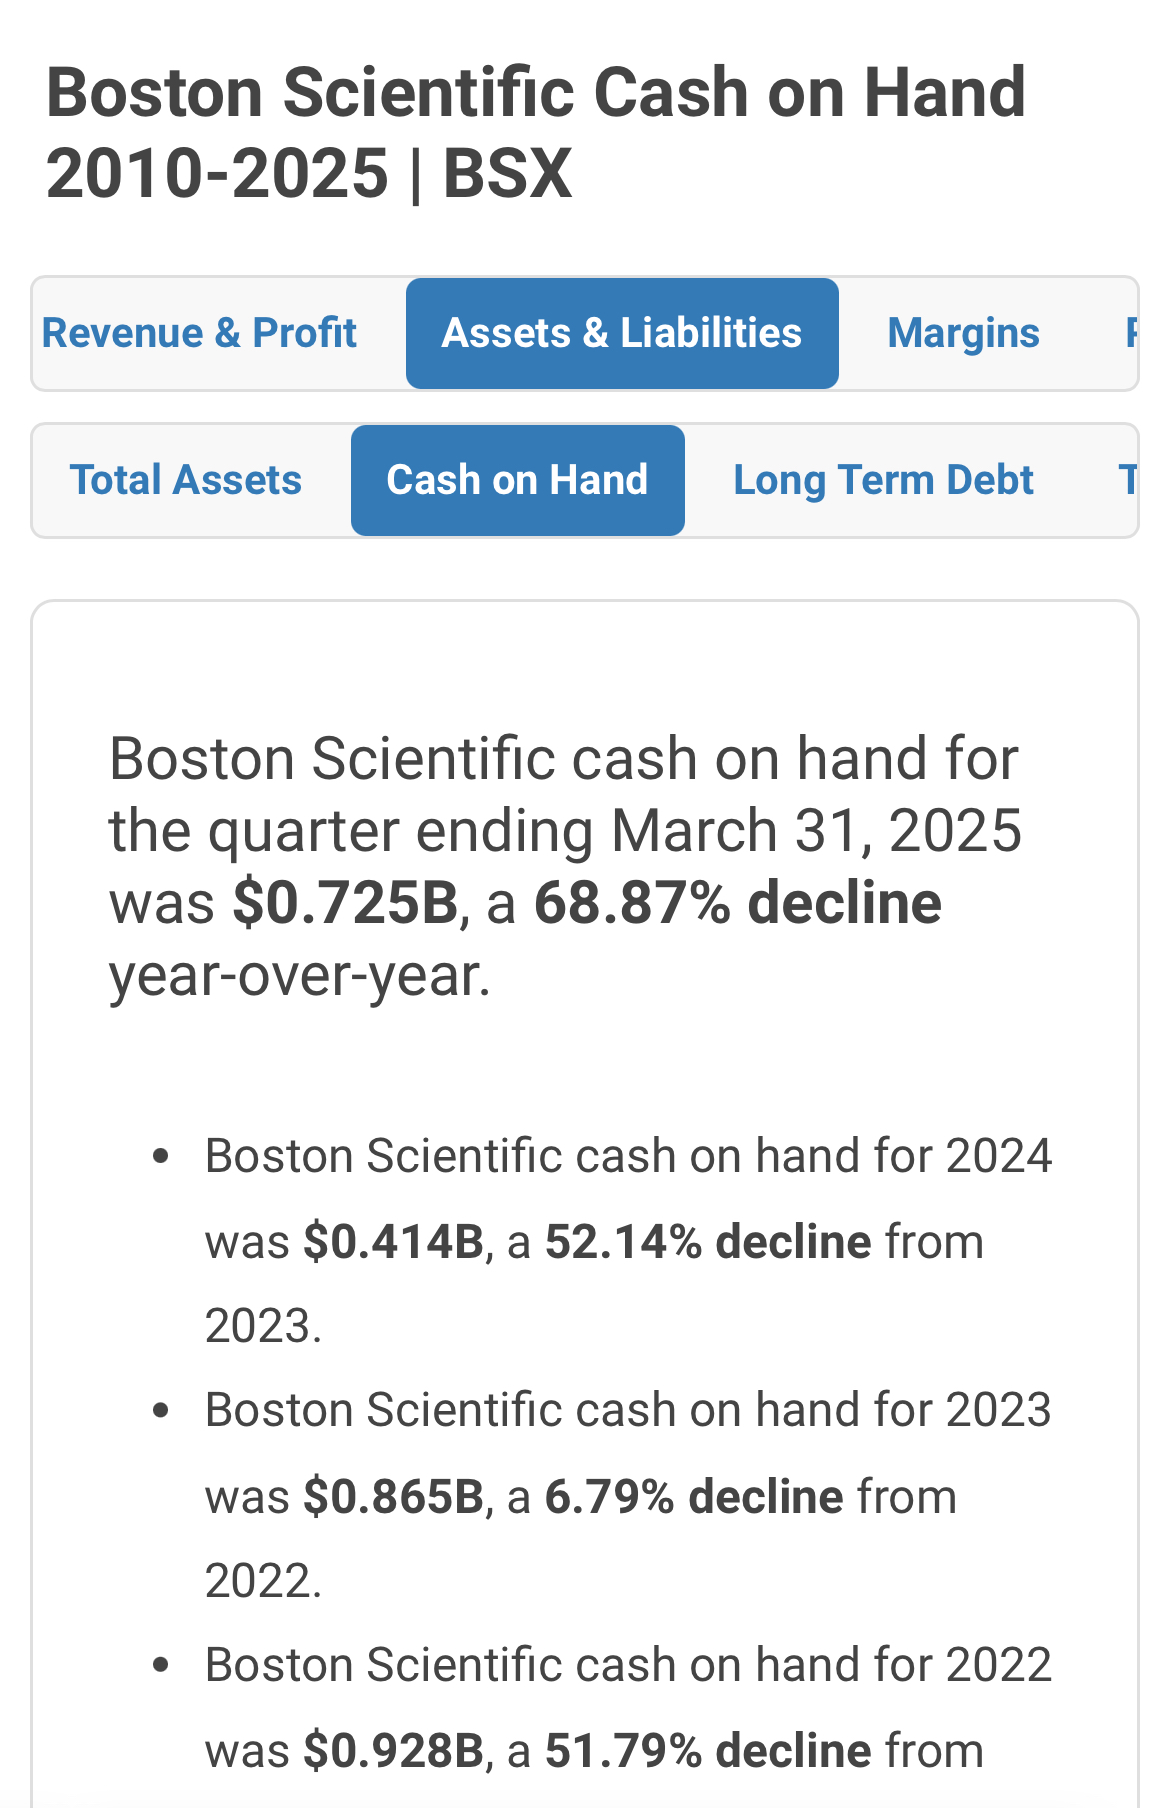Click the $0.928B figure for 2022
This screenshot has height=1808, width=1170.
[393, 1751]
